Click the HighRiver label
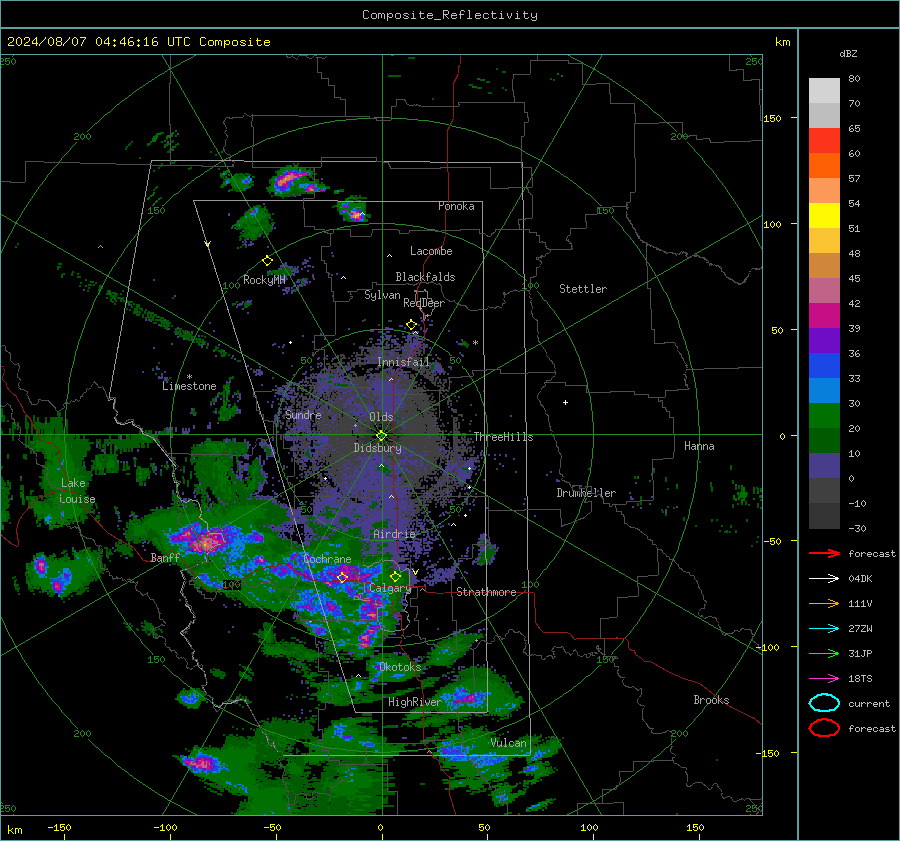The width and height of the screenshot is (900, 841). coord(415,702)
